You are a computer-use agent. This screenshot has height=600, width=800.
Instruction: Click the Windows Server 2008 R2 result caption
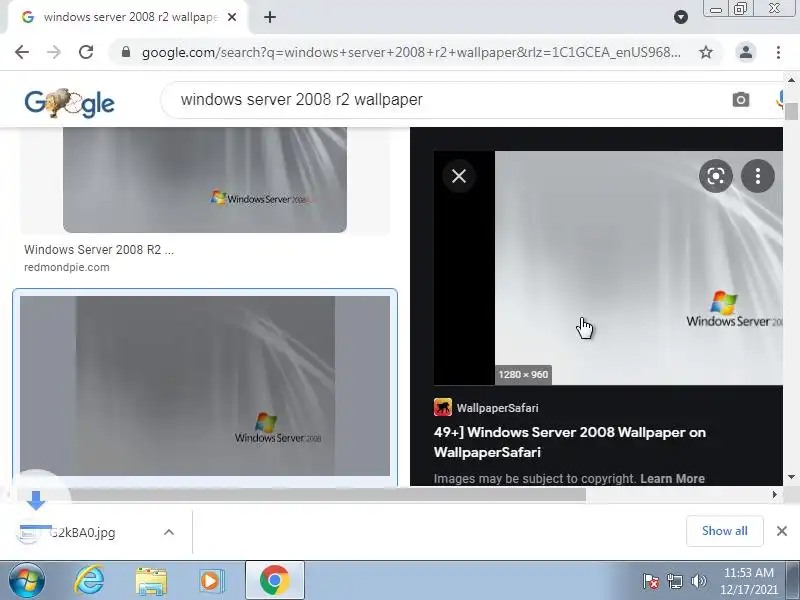pyautogui.click(x=99, y=249)
